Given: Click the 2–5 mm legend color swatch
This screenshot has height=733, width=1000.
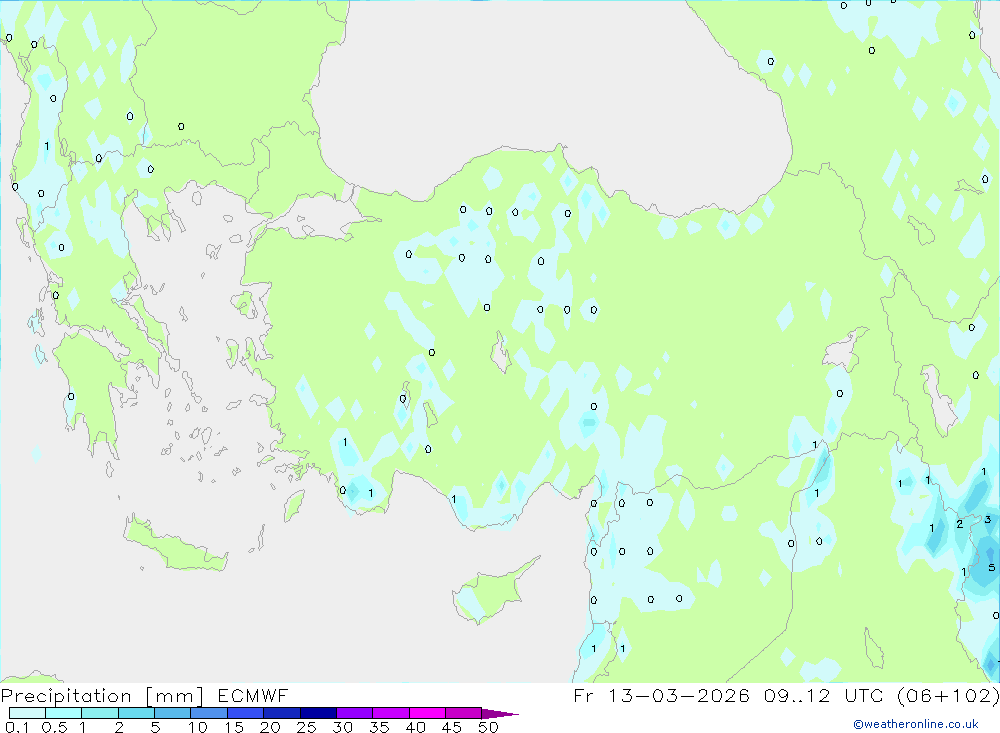Looking at the screenshot, I should (136, 713).
